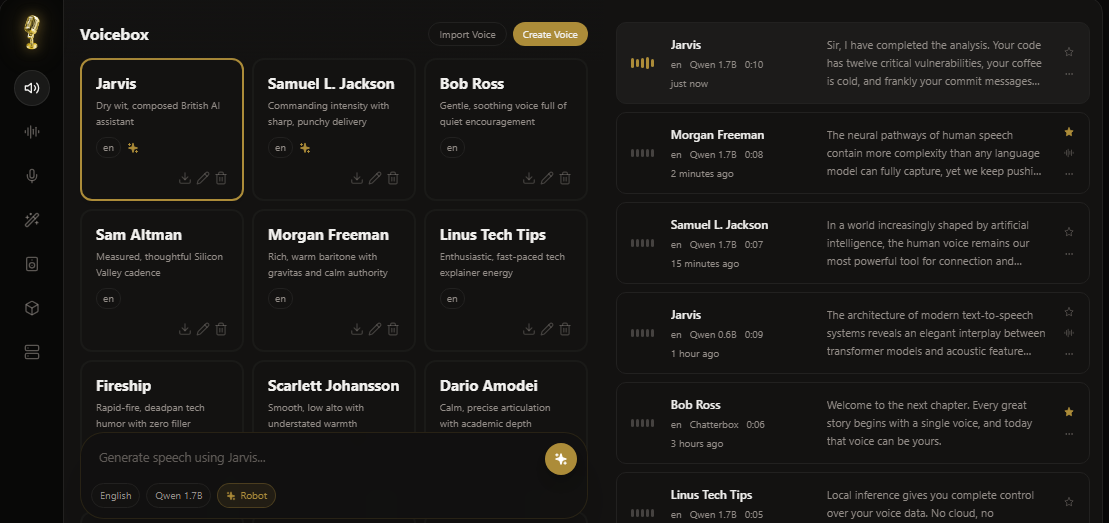Click the Import Voice button
1109x523 pixels.
(x=467, y=34)
